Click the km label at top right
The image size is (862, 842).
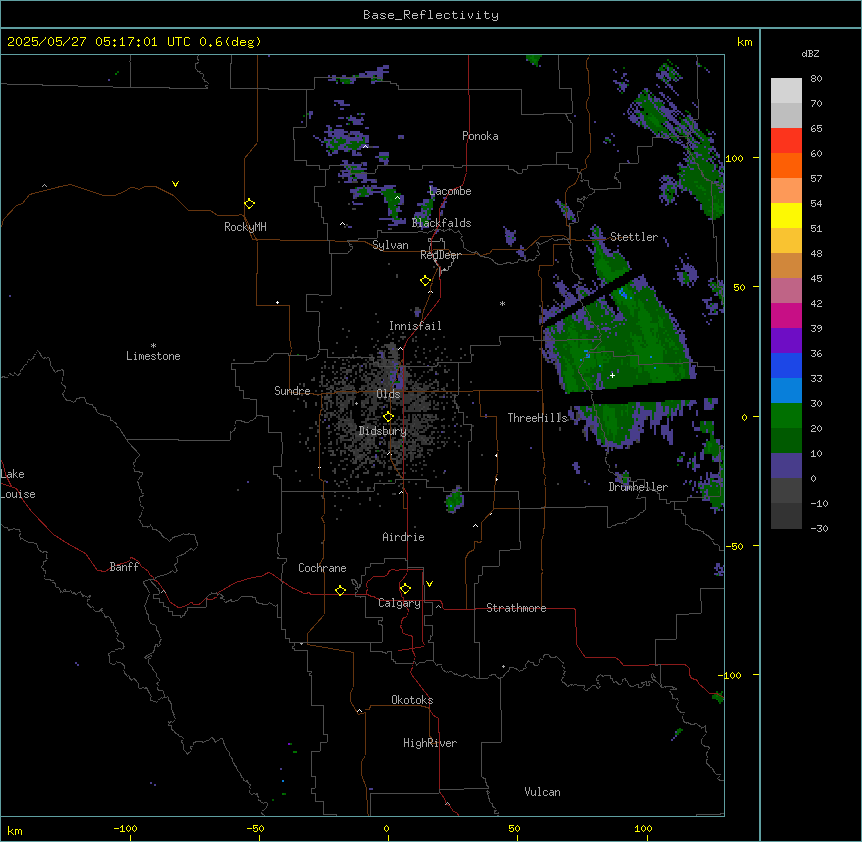(x=744, y=42)
